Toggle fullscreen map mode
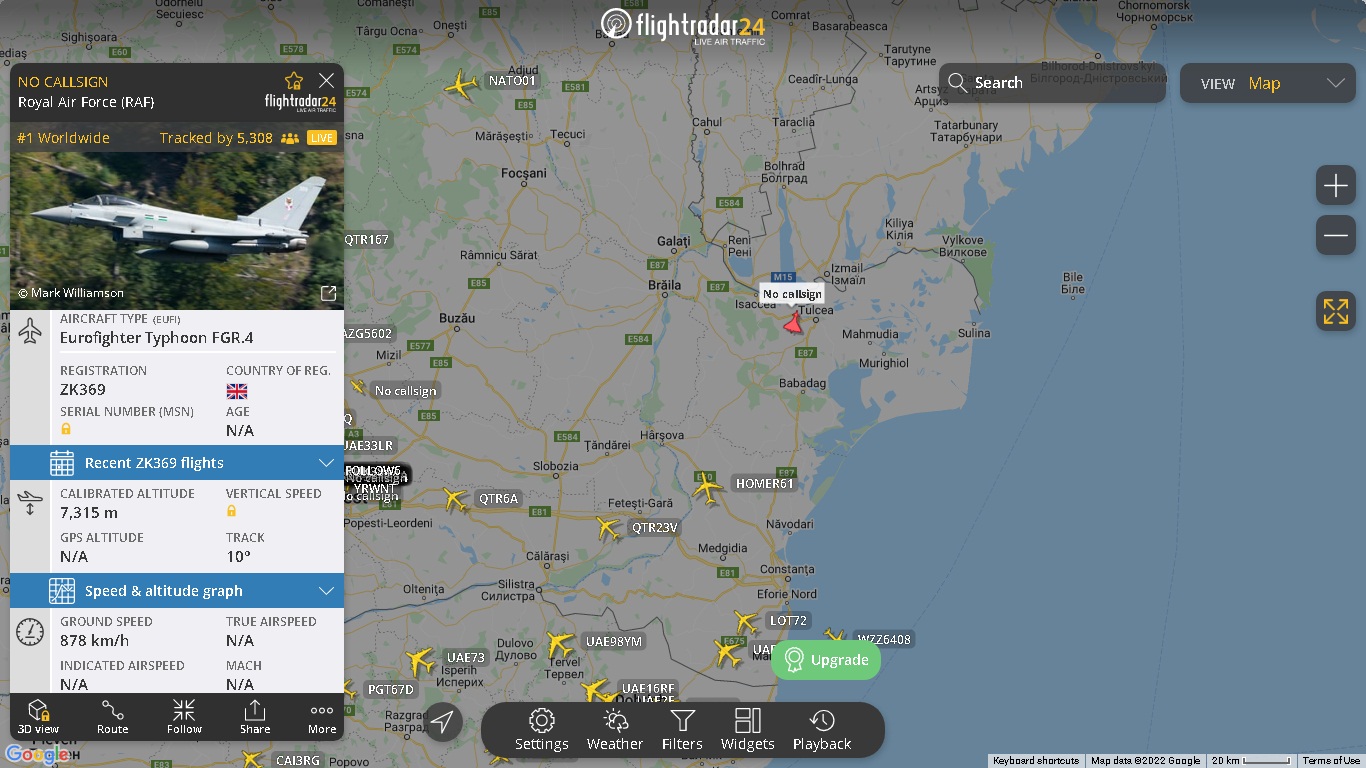The width and height of the screenshot is (1366, 768). pyautogui.click(x=1336, y=311)
